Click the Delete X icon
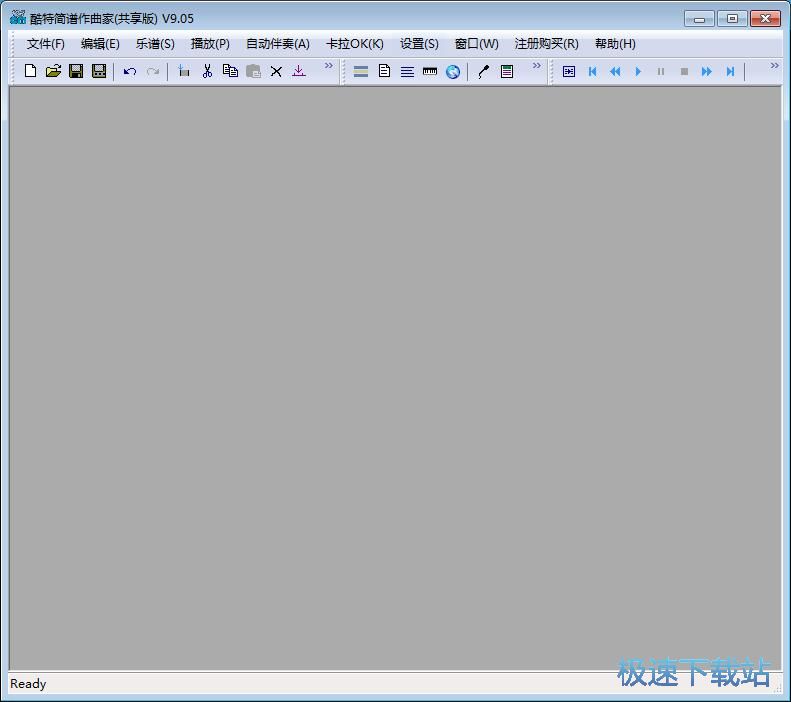Viewport: 791px width, 702px height. tap(276, 71)
